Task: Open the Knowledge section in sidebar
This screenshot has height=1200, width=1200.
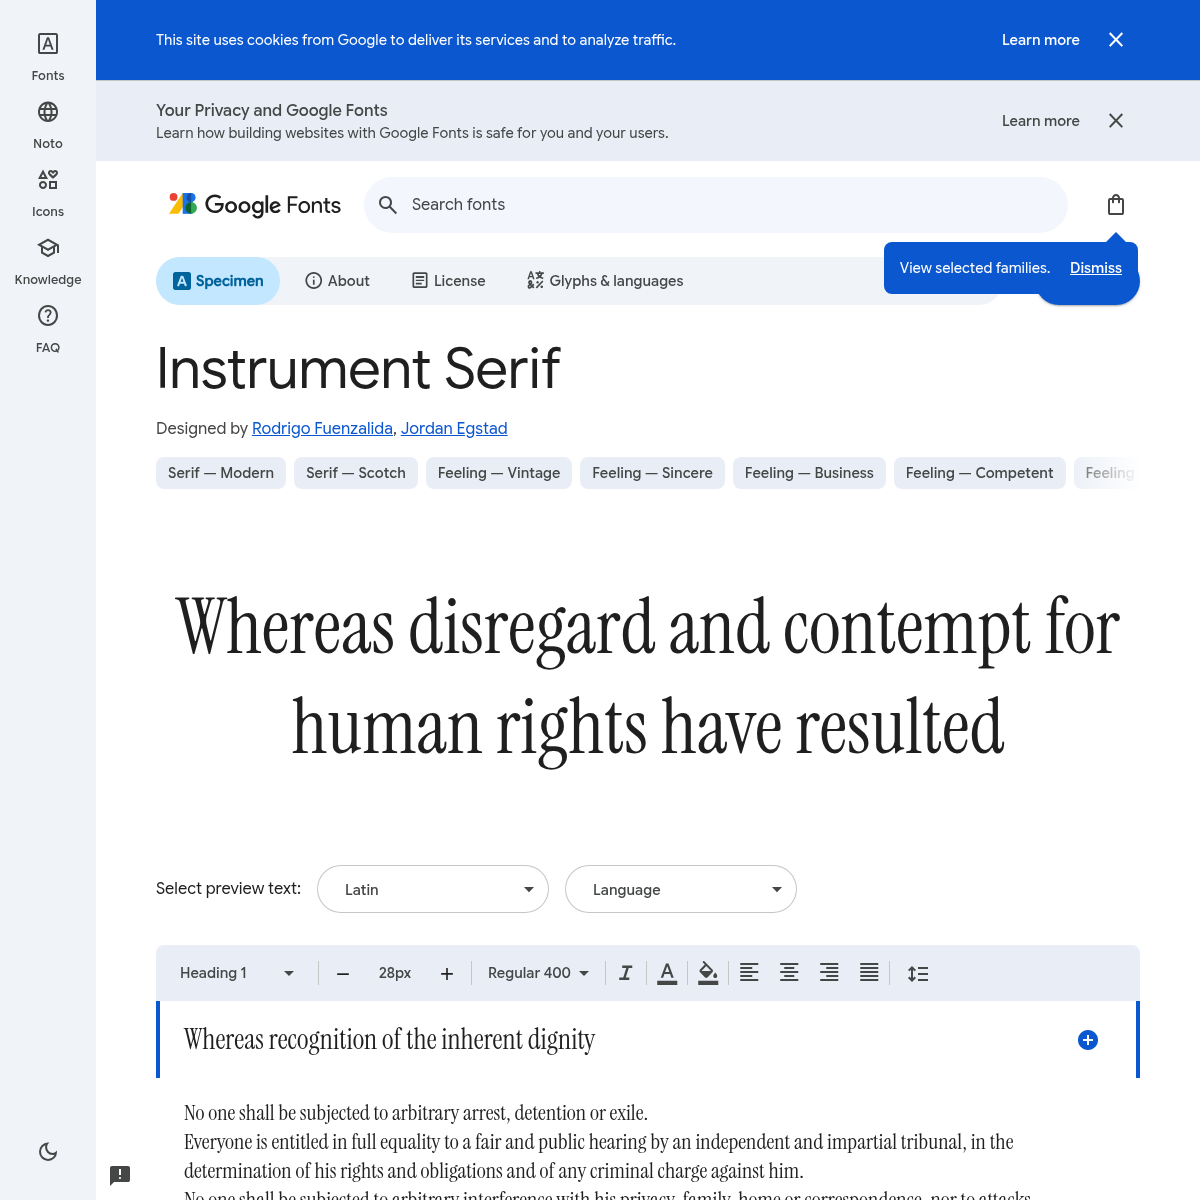Action: pos(48,261)
